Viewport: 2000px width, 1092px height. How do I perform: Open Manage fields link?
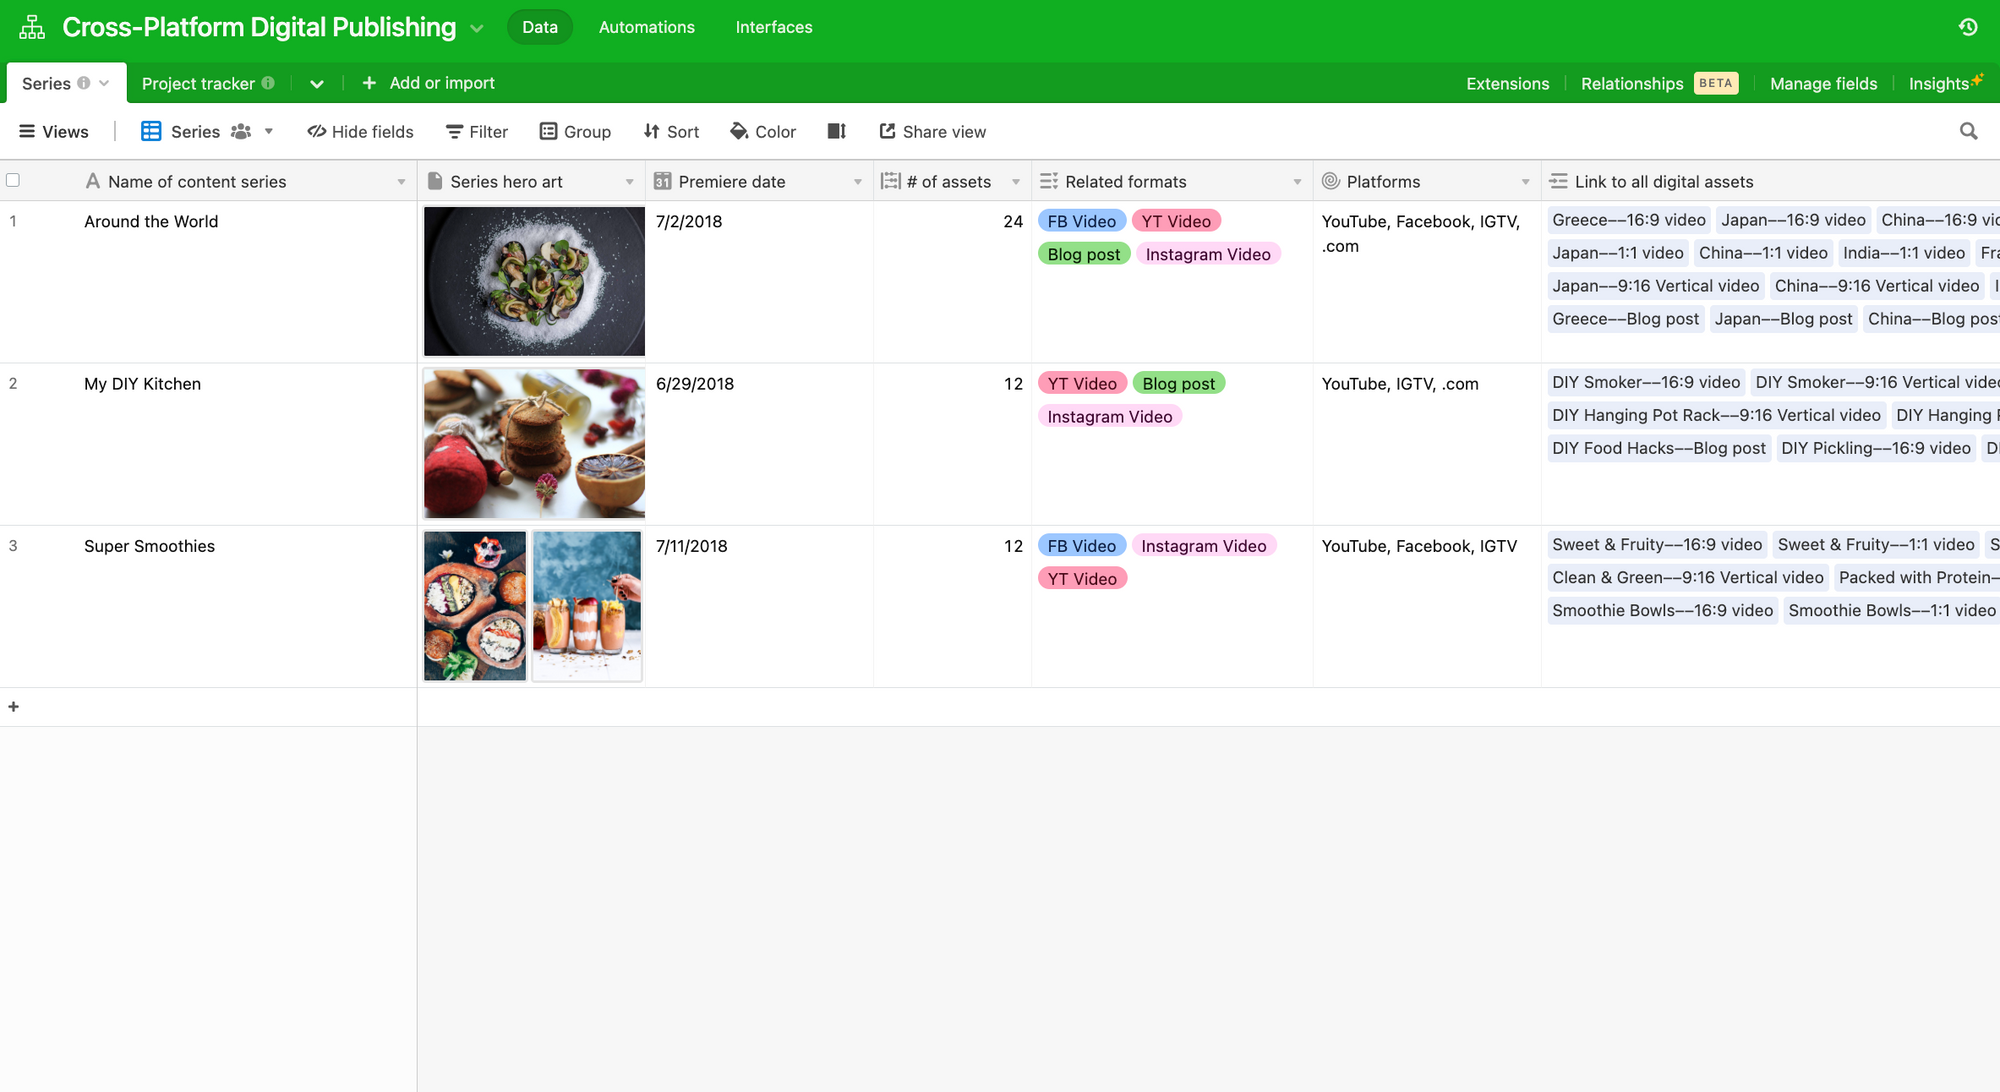(1823, 83)
